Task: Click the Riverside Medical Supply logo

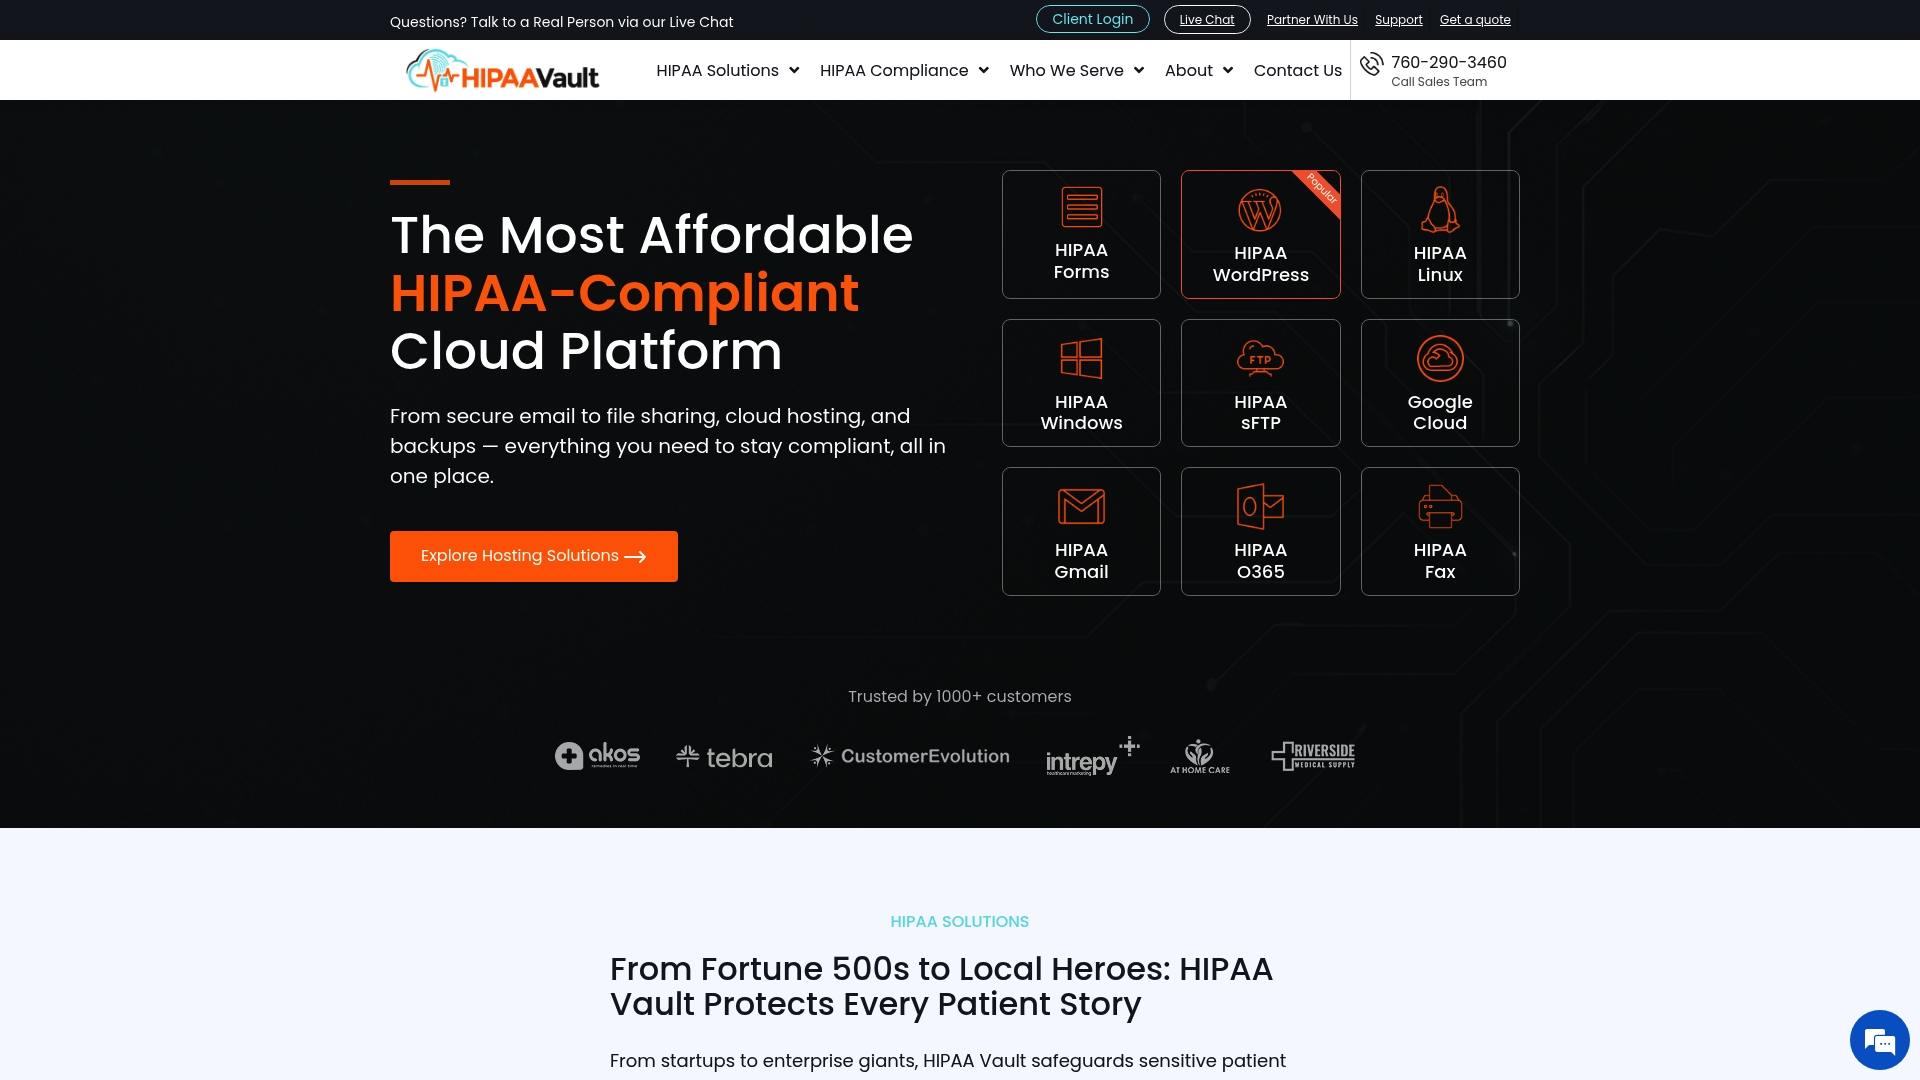Action: (x=1313, y=756)
